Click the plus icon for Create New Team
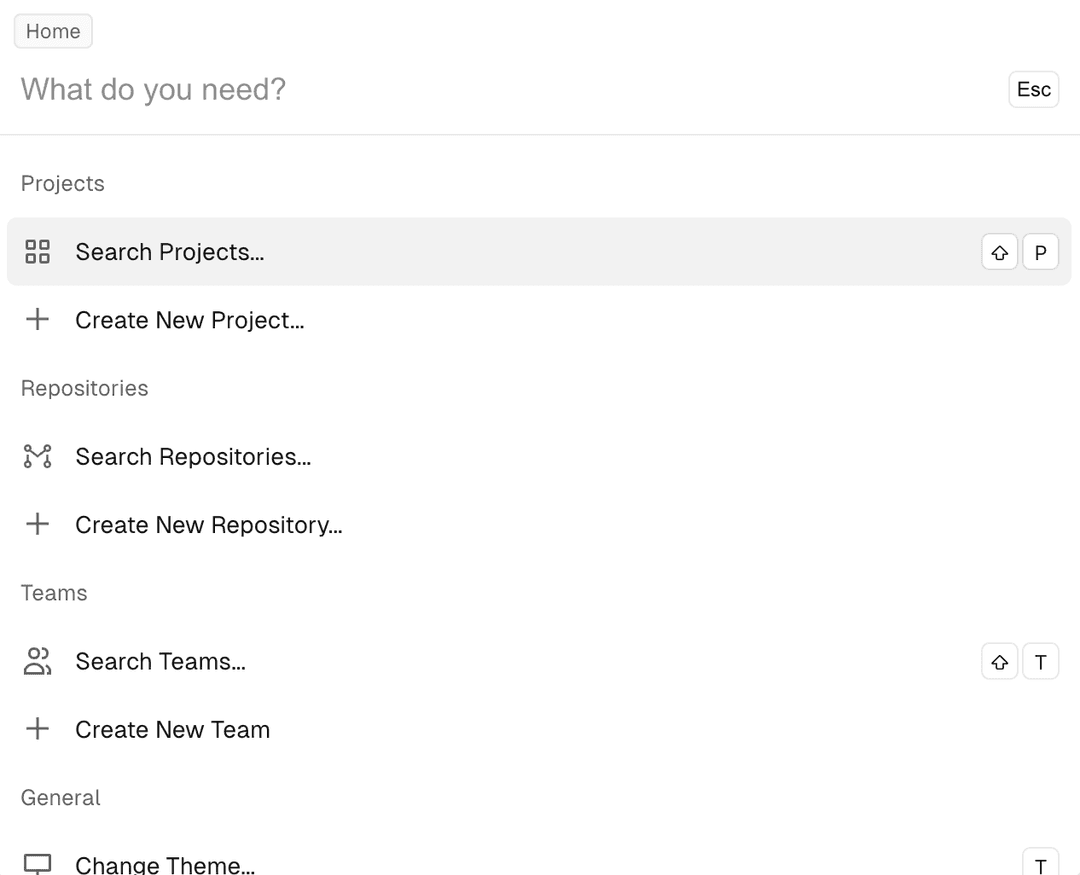 tap(37, 729)
